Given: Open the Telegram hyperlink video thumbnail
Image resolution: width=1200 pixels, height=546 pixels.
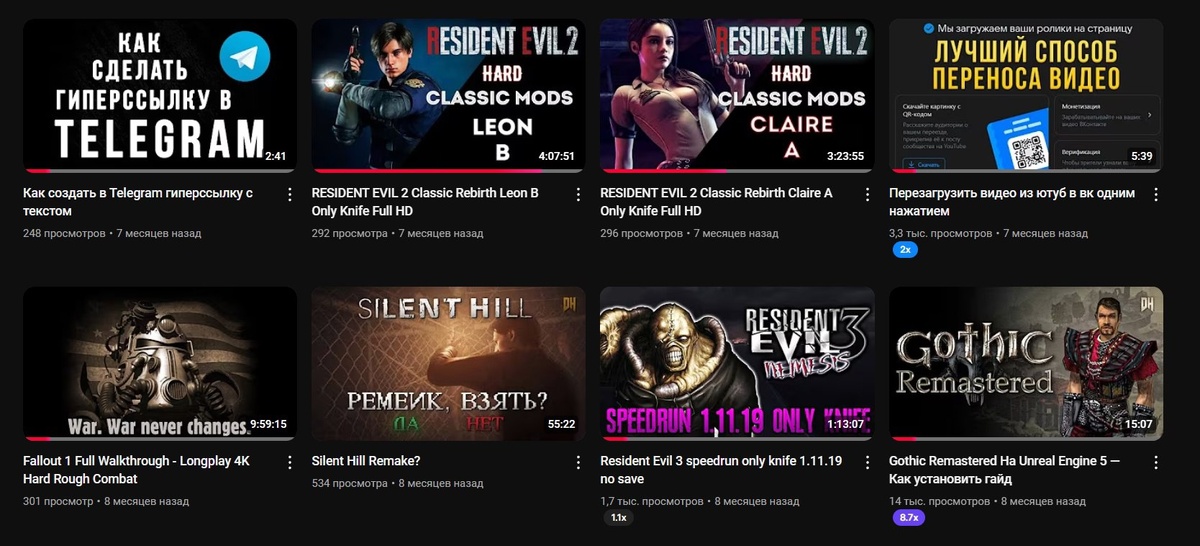Looking at the screenshot, I should pos(160,95).
